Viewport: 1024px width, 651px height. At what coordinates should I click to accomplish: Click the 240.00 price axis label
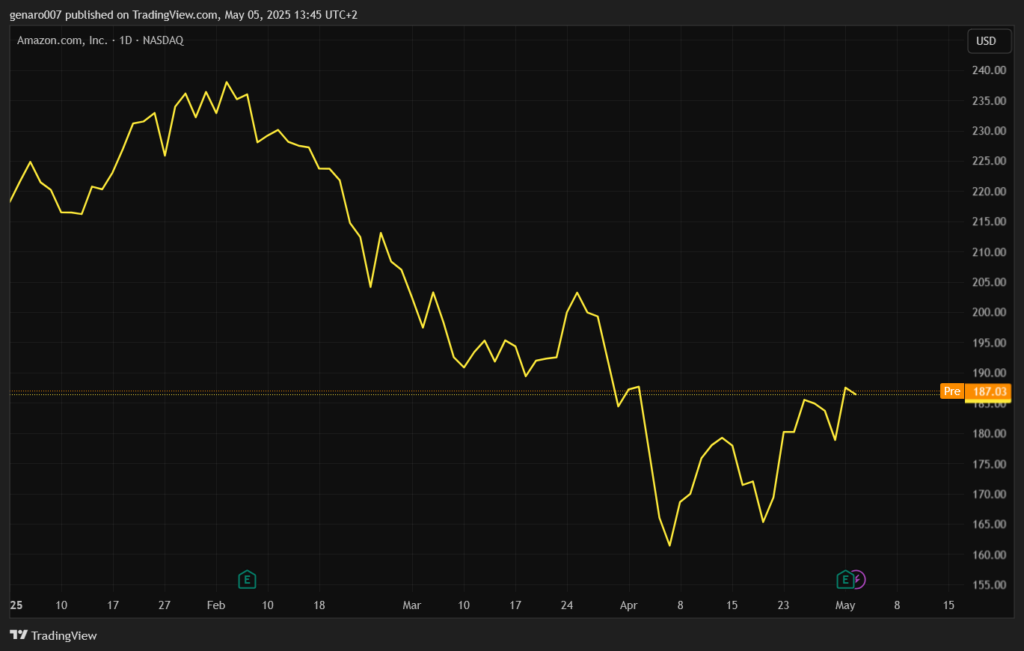coord(988,71)
